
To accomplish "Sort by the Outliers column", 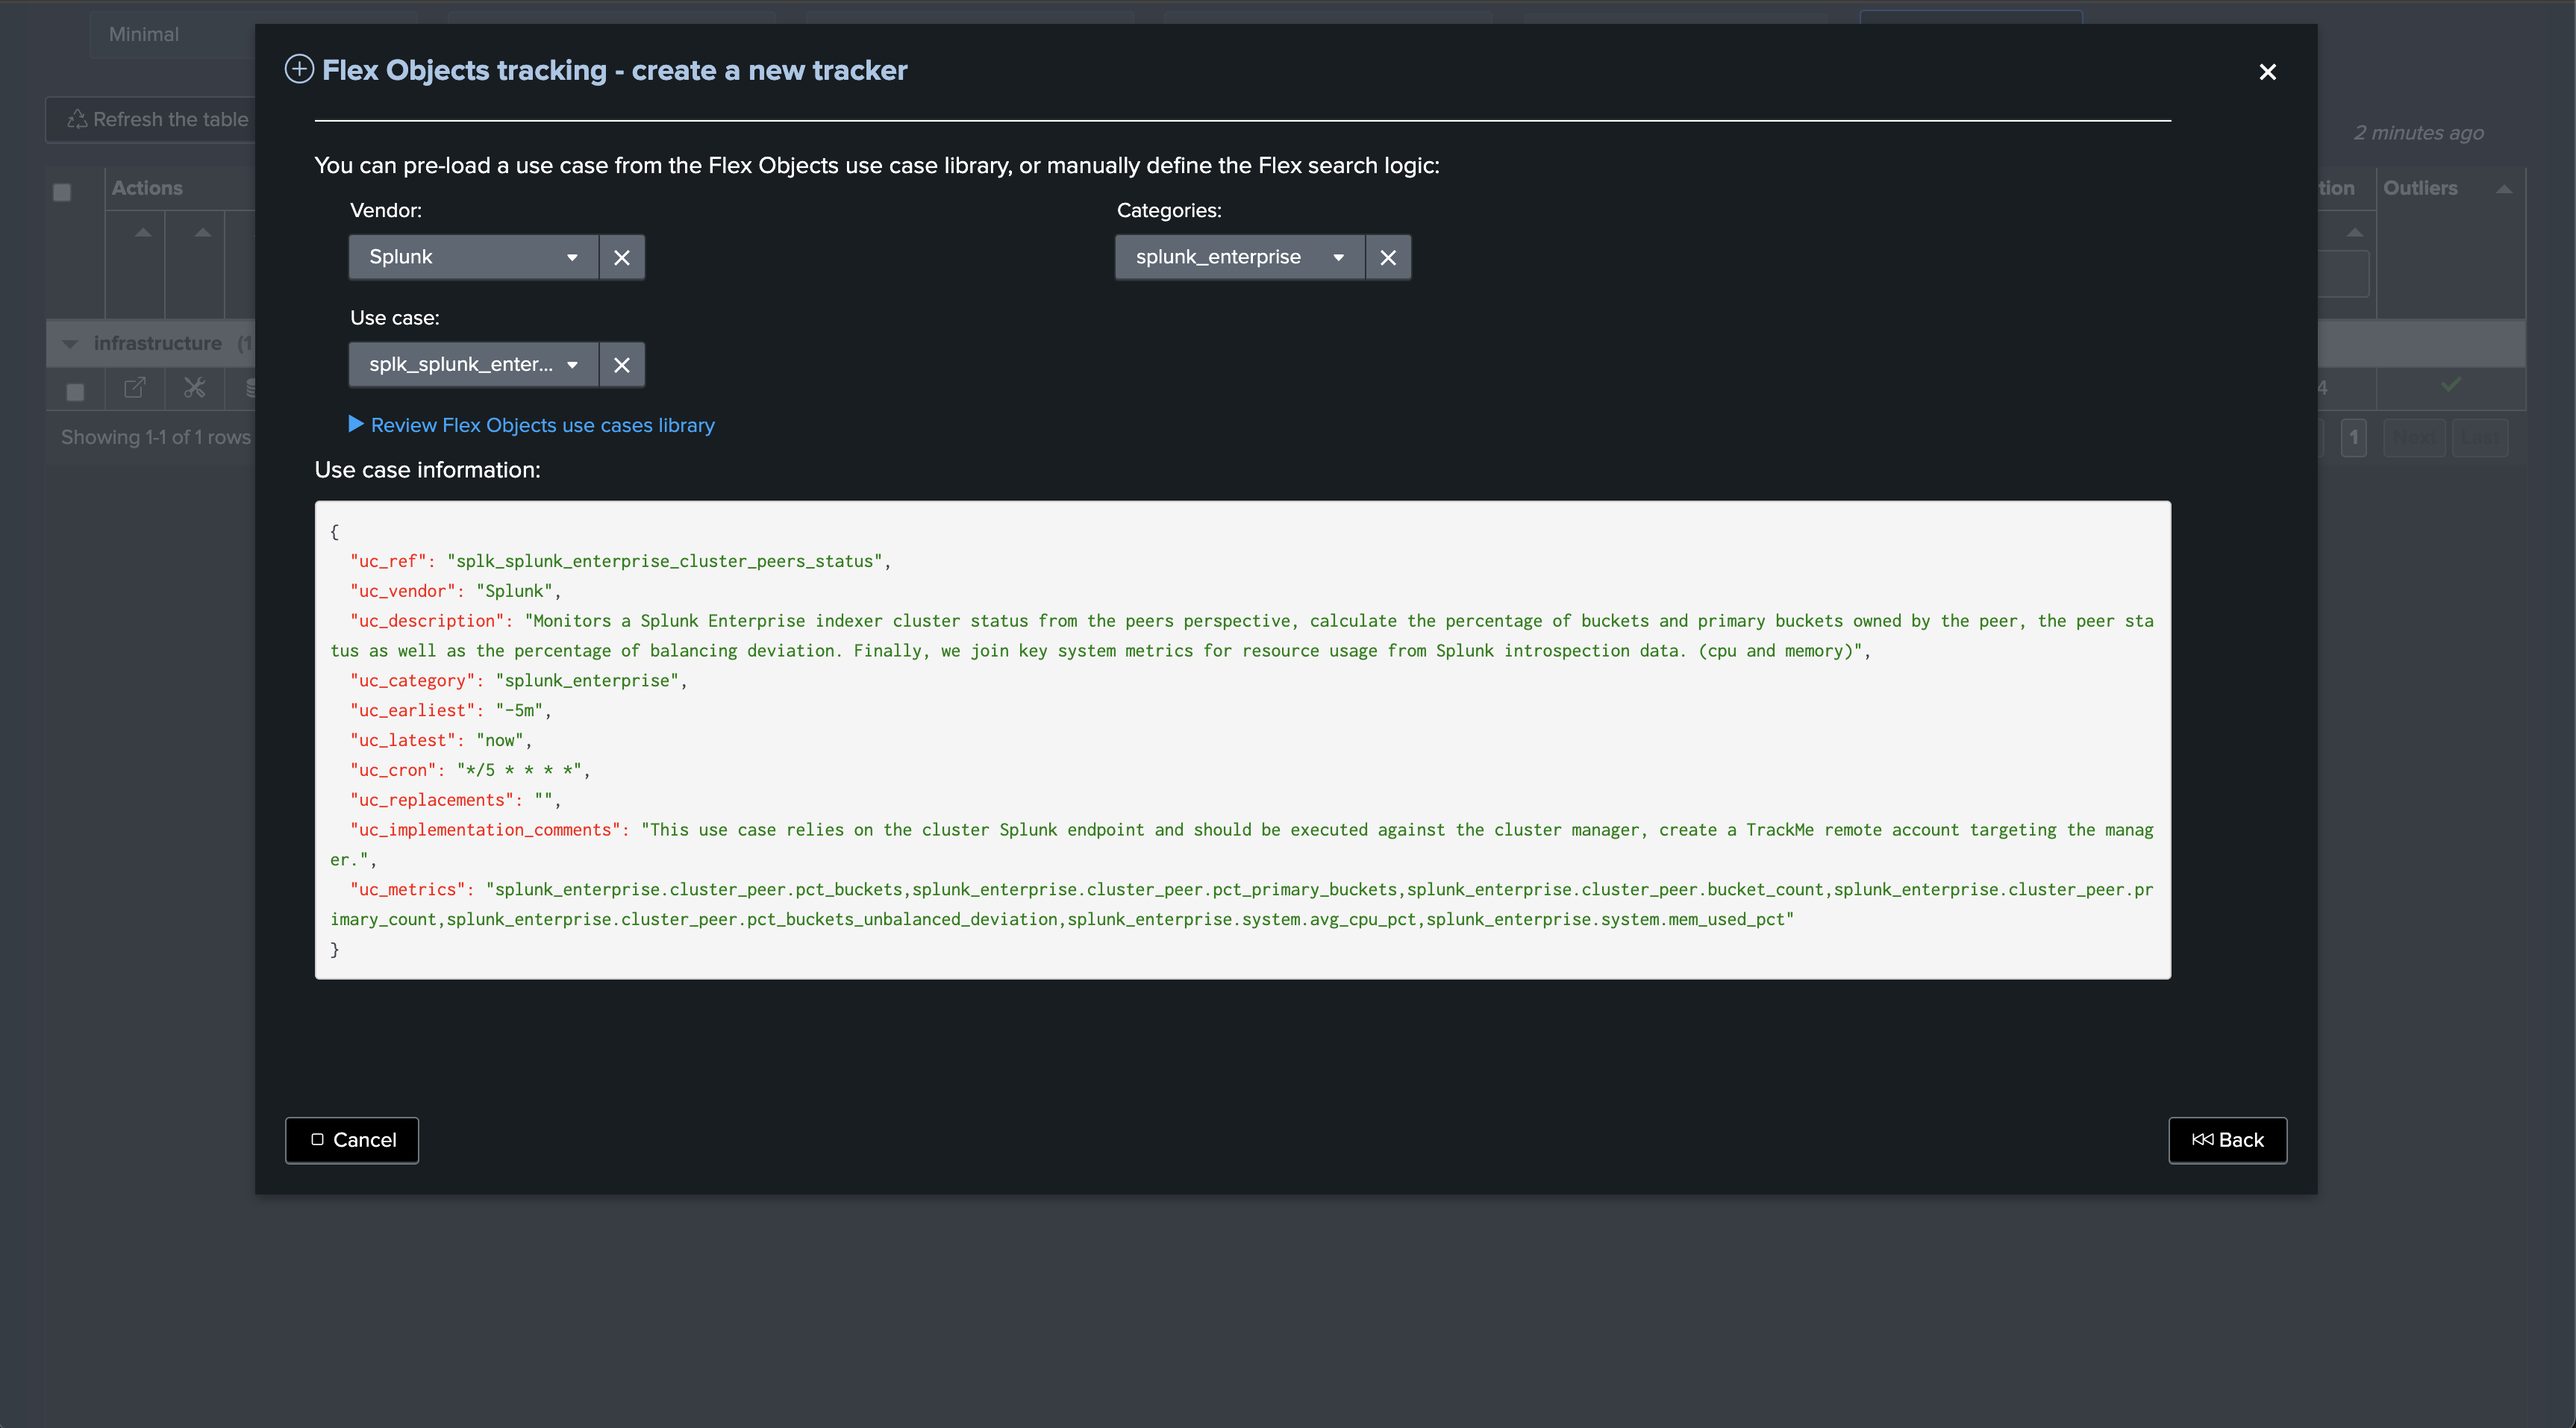I will click(x=2503, y=189).
